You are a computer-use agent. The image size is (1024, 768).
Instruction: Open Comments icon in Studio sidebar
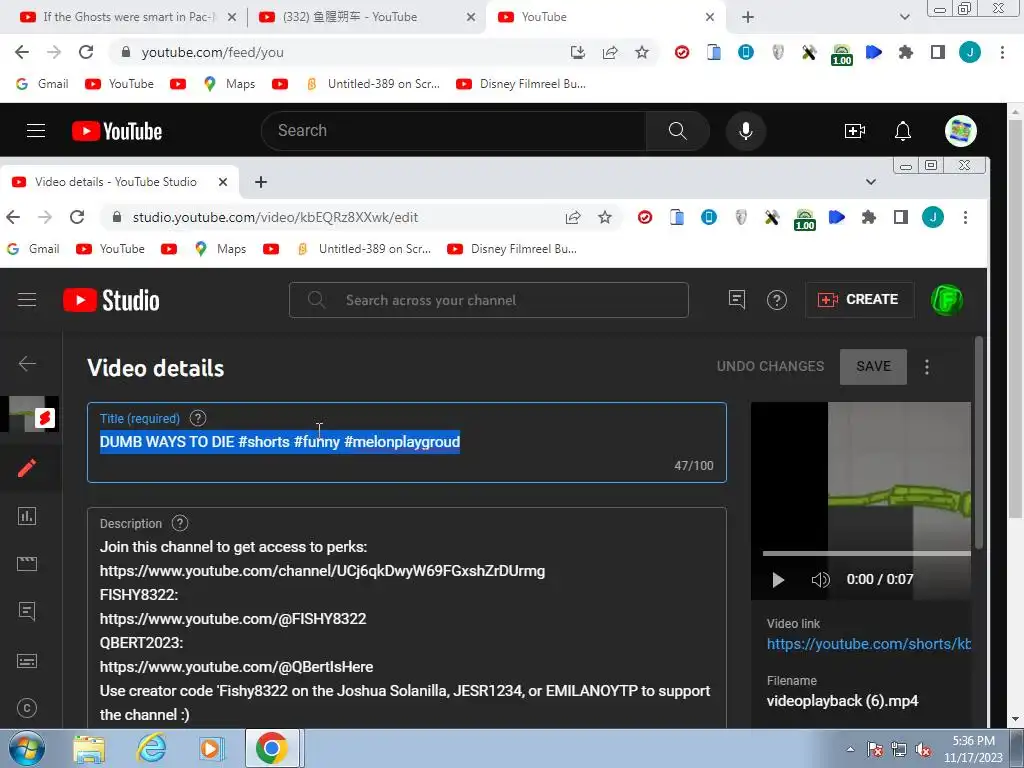[x=27, y=611]
